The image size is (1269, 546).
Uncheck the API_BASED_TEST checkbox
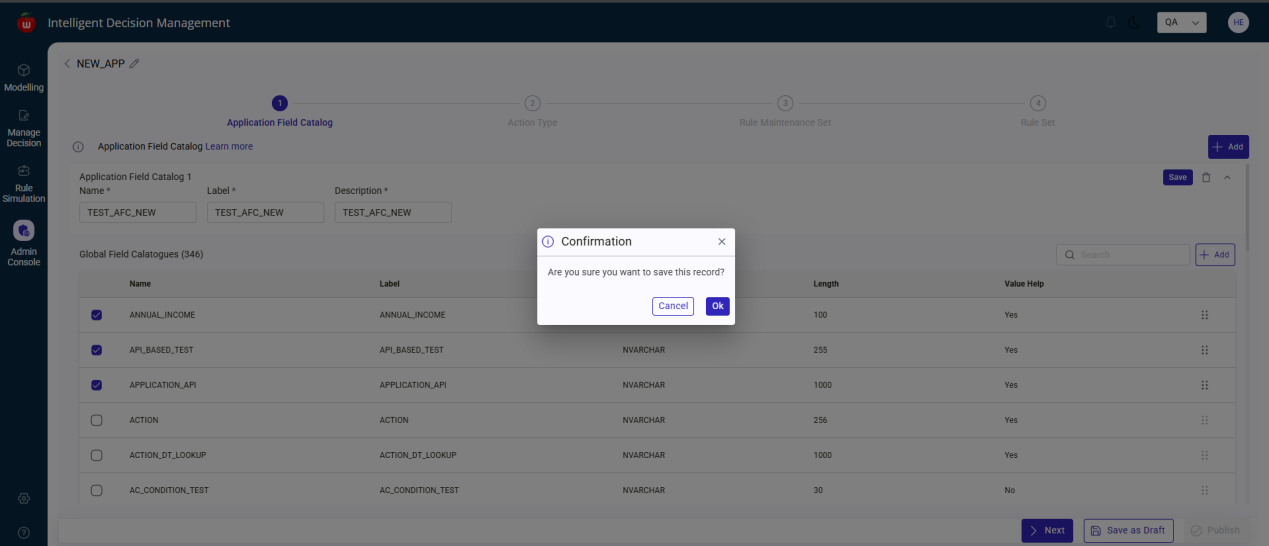[97, 350]
